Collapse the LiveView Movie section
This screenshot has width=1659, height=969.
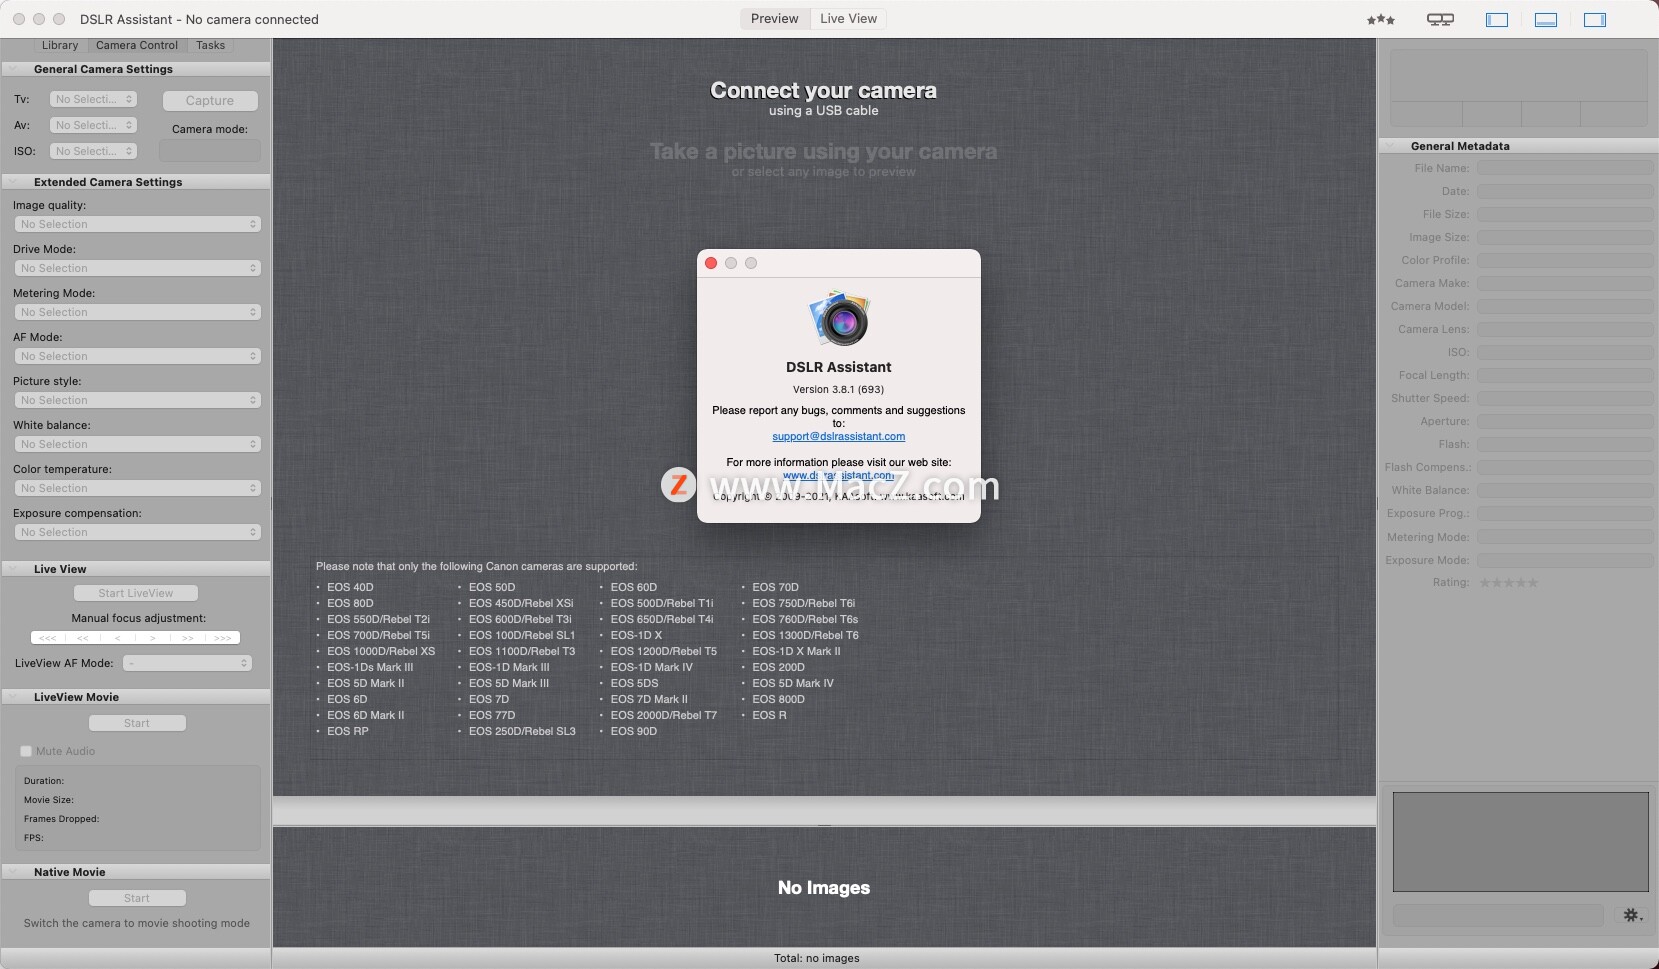[14, 697]
